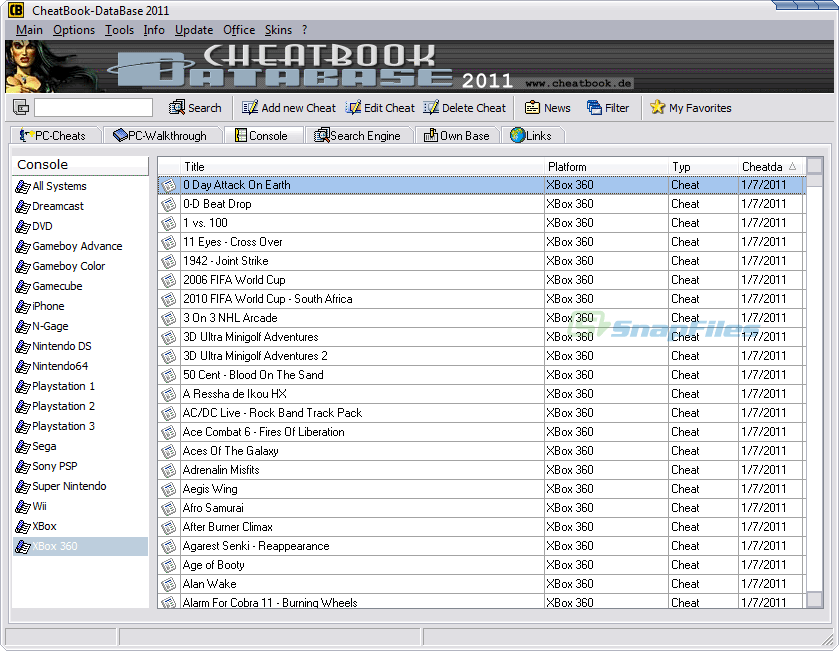This screenshot has width=839, height=651.
Task: Select DVD in console list
Action: [x=80, y=226]
